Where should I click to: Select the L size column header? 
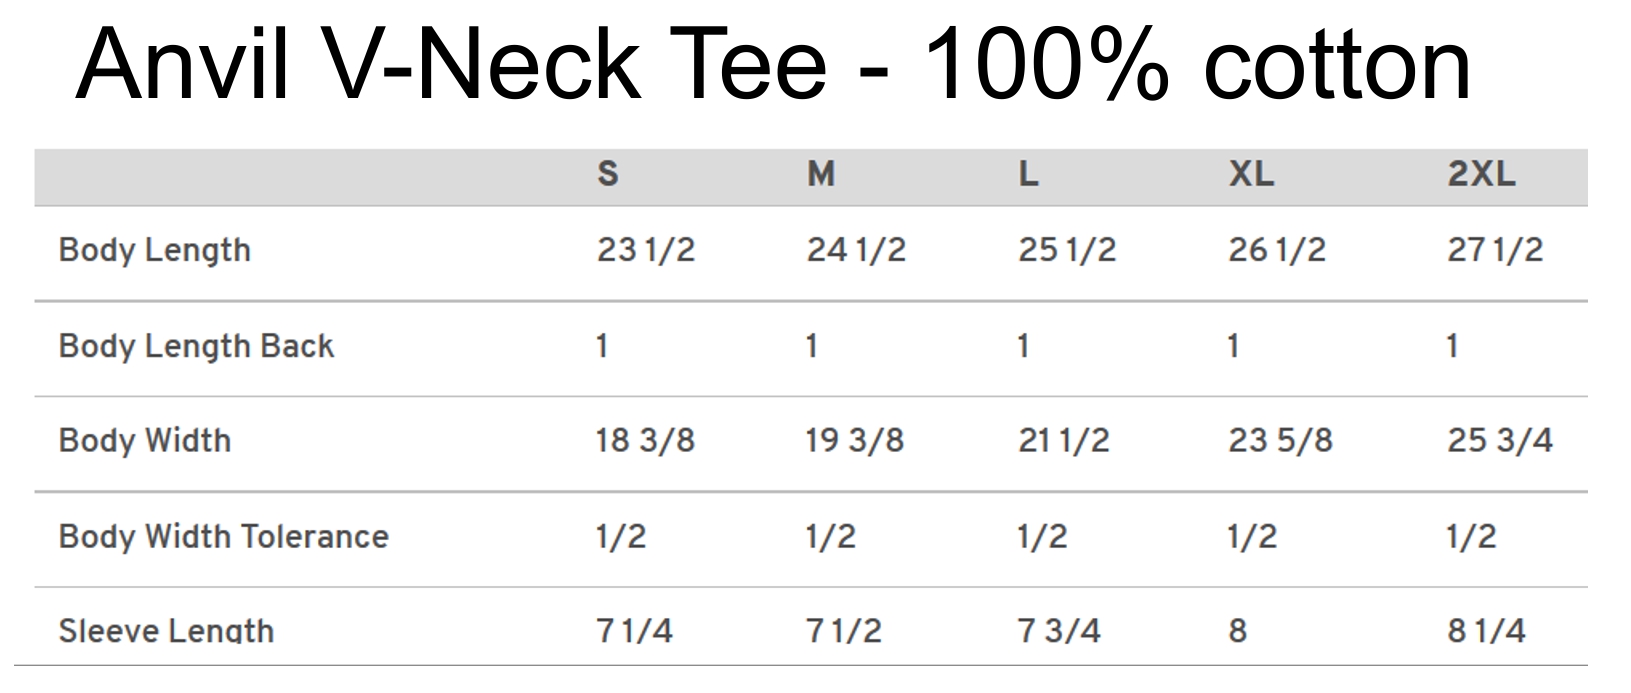[x=1028, y=174]
